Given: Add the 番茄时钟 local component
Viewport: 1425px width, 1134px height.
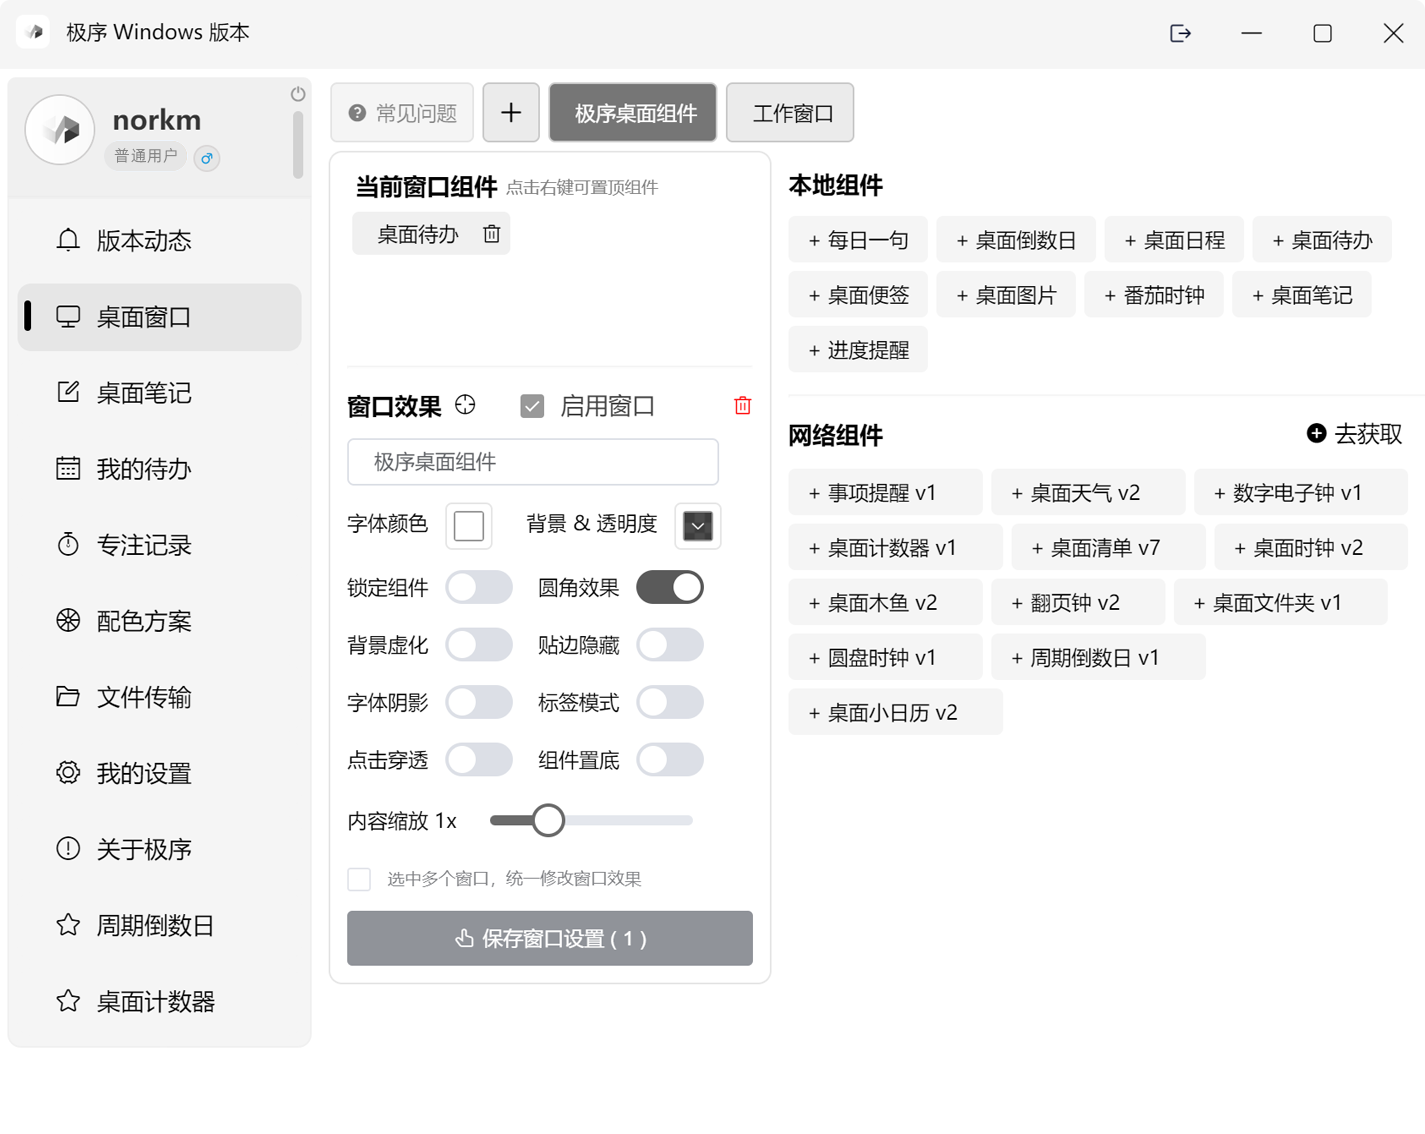Looking at the screenshot, I should click(x=1154, y=295).
